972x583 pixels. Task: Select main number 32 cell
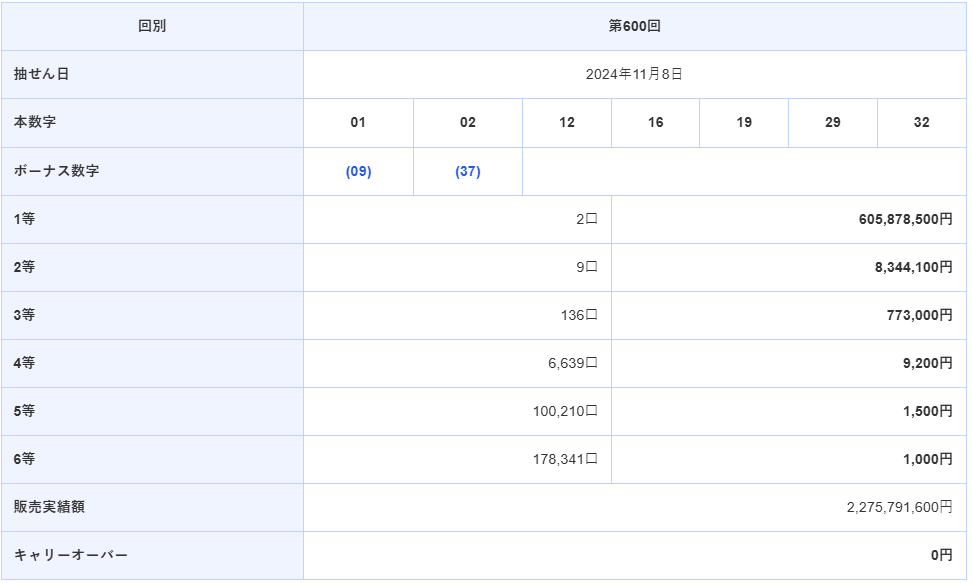tap(921, 123)
